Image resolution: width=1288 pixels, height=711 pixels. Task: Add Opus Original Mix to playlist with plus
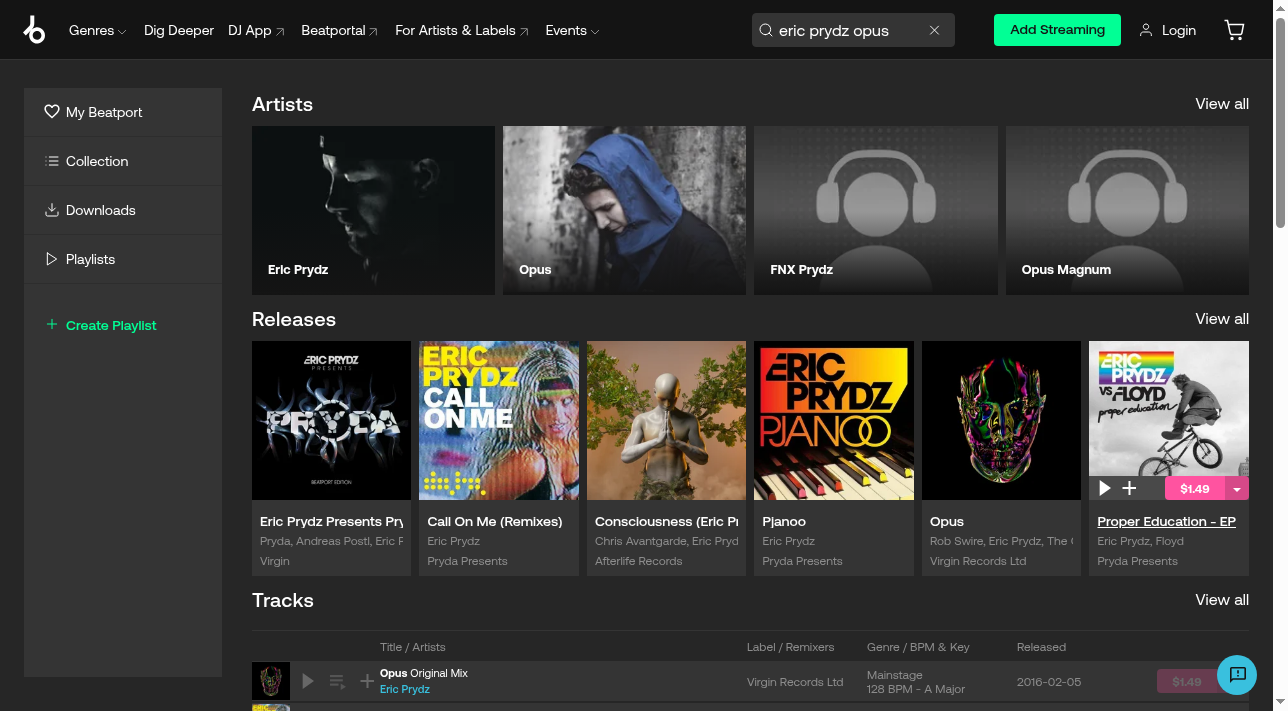[367, 681]
